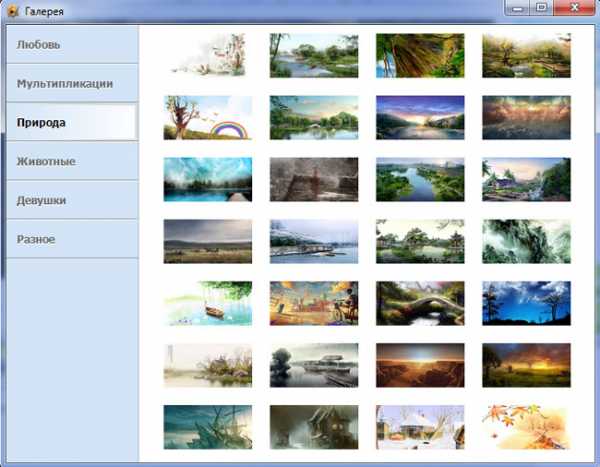Screen dimensions: 600x467
Task: Open the Любовь category
Action: coord(72,45)
